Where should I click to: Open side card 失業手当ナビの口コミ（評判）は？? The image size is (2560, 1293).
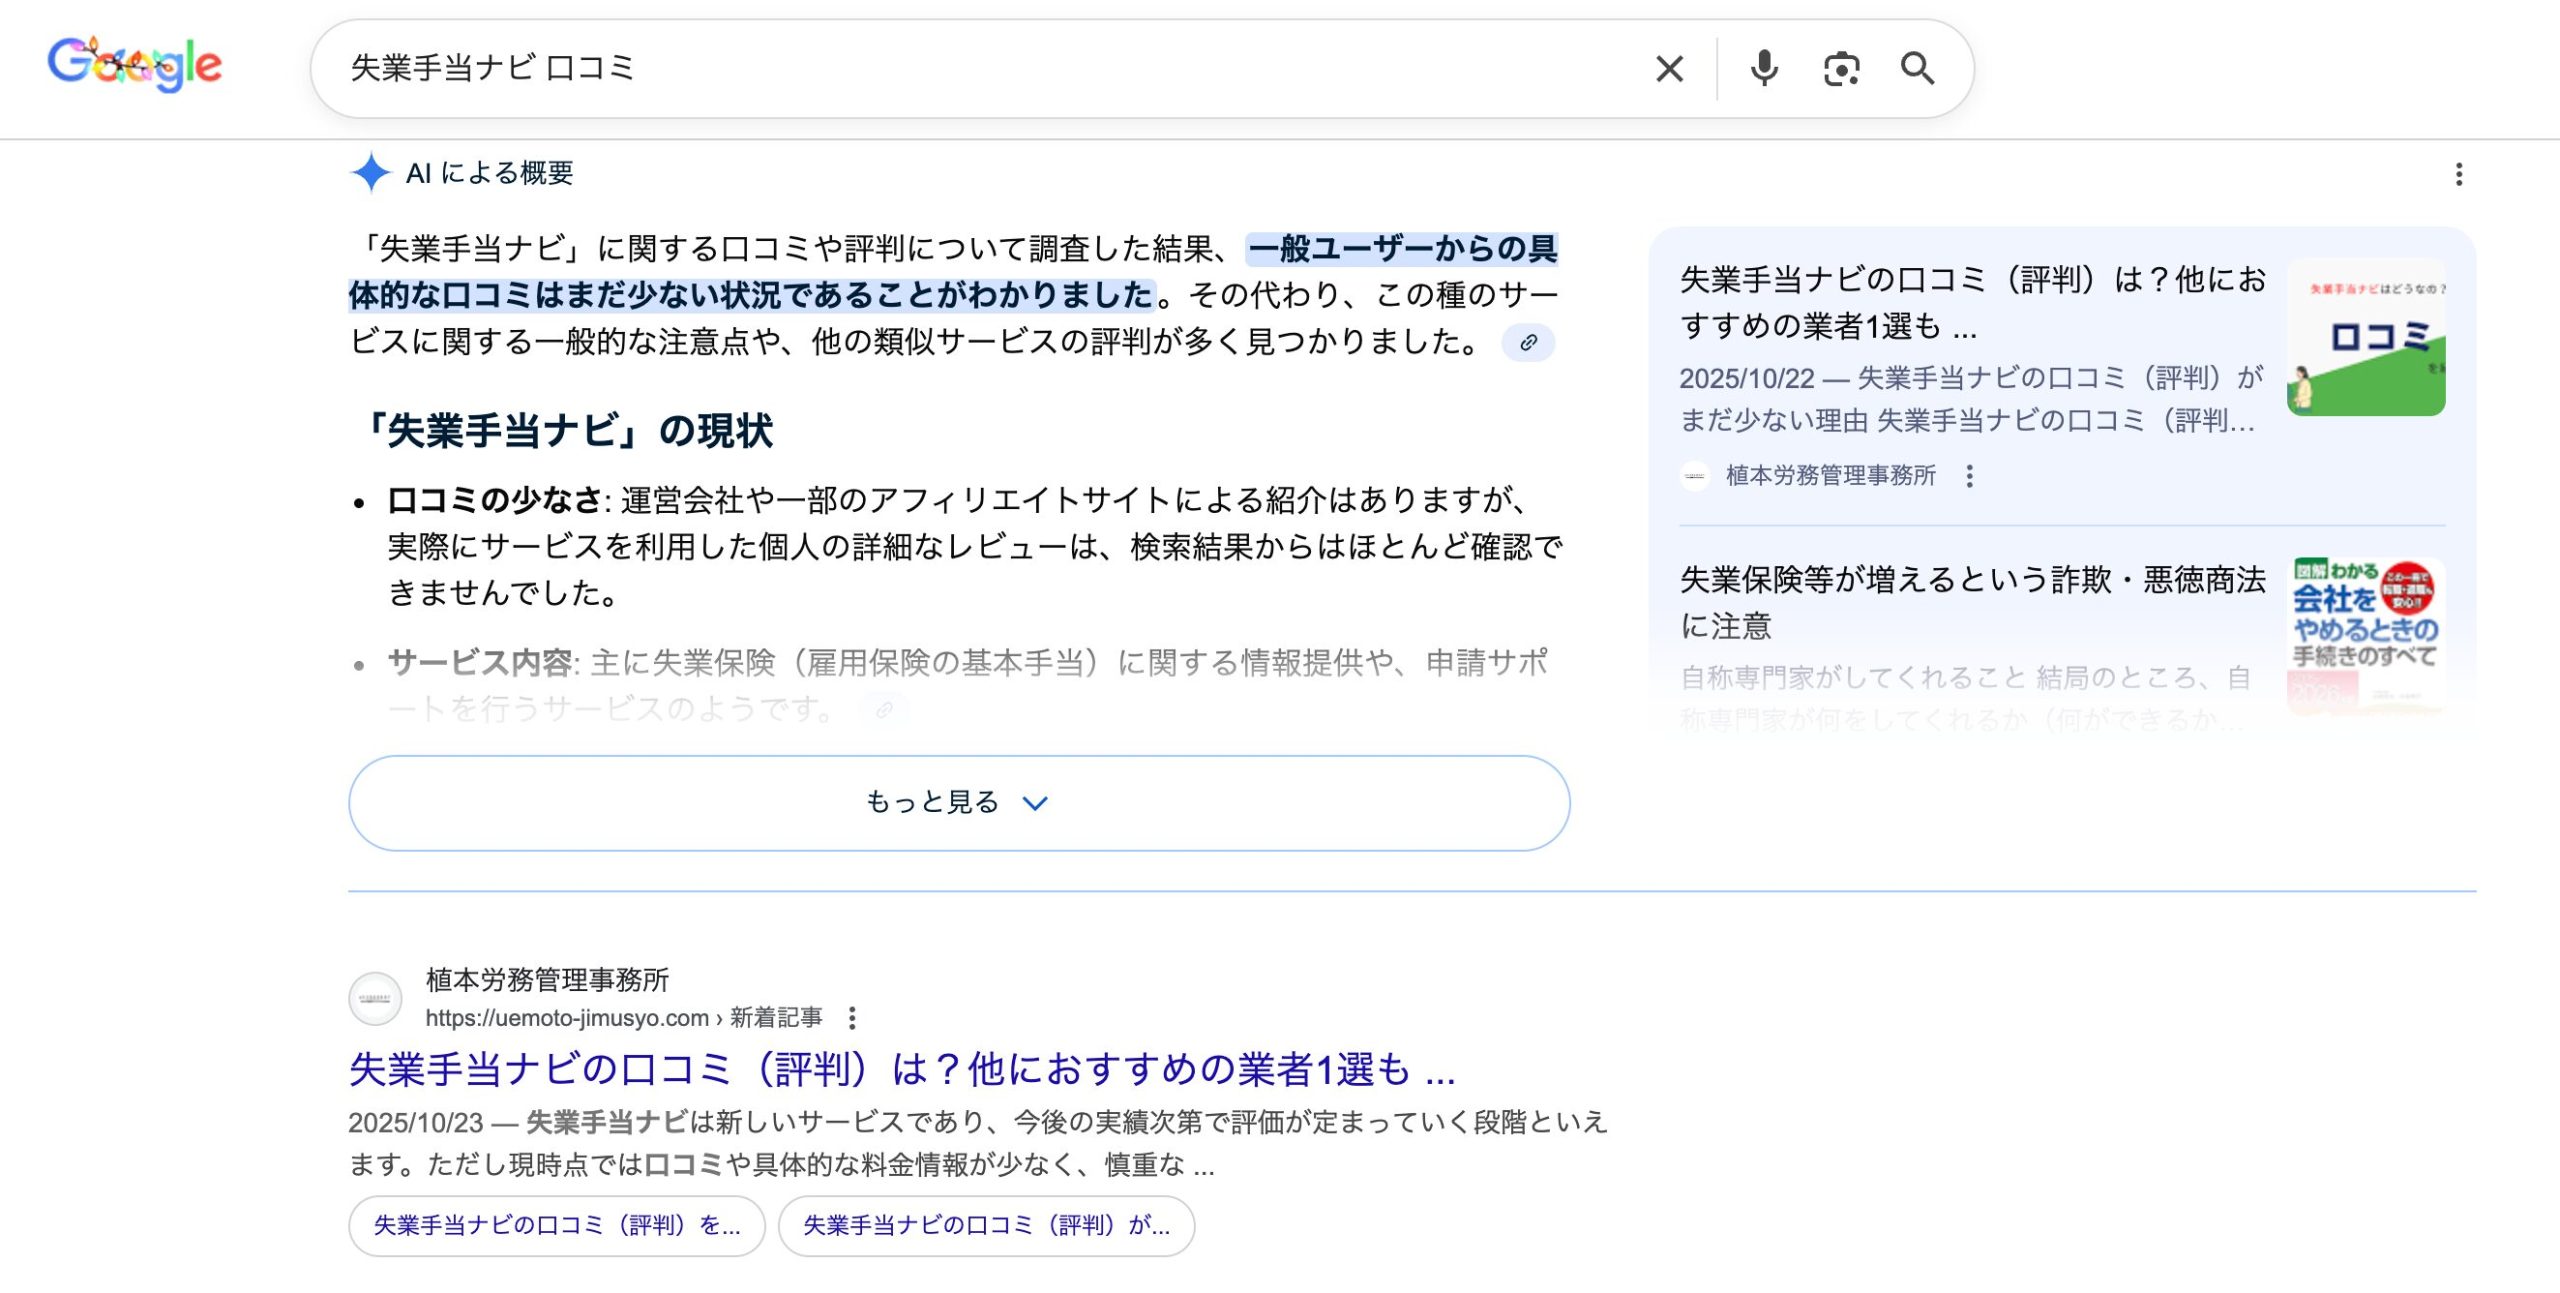[x=1972, y=302]
